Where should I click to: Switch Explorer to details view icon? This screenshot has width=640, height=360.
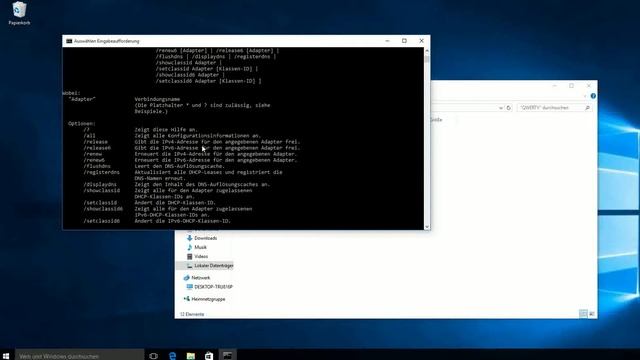pyautogui.click(x=583, y=314)
